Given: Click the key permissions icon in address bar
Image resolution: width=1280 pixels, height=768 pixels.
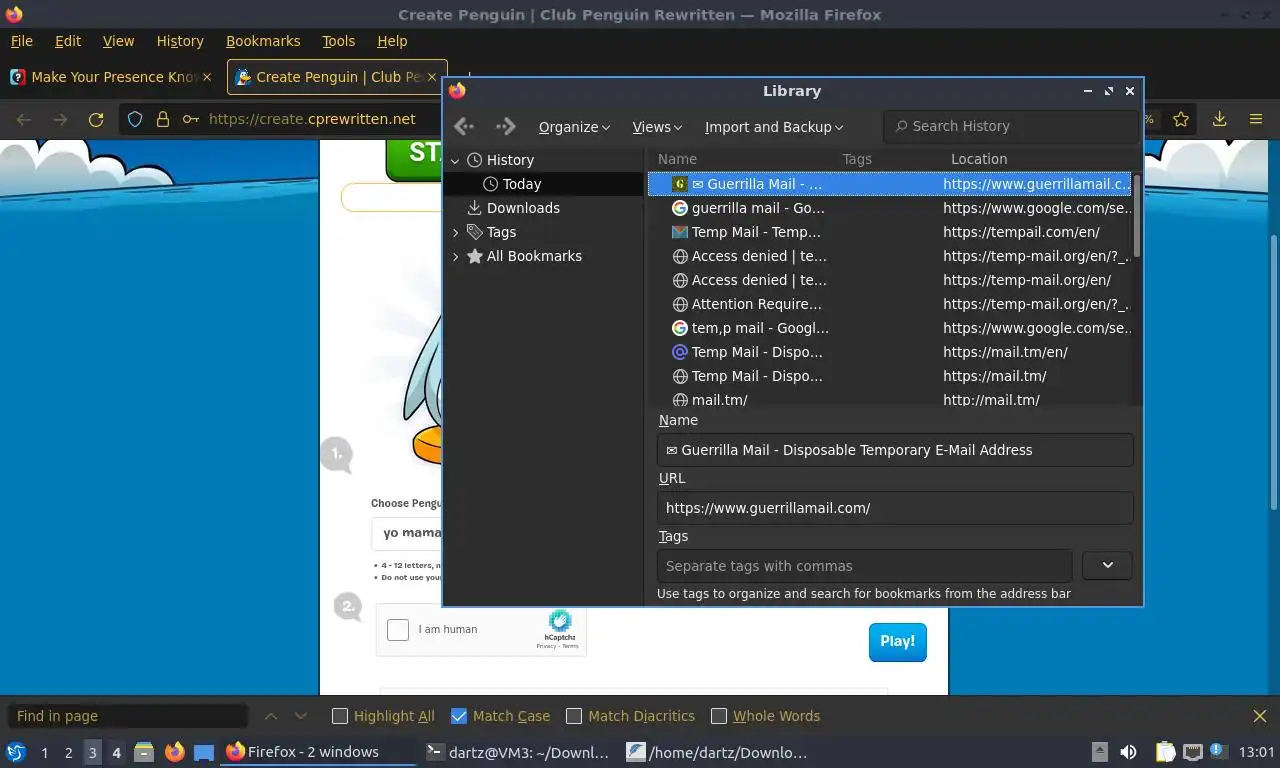Looking at the screenshot, I should click(191, 119).
